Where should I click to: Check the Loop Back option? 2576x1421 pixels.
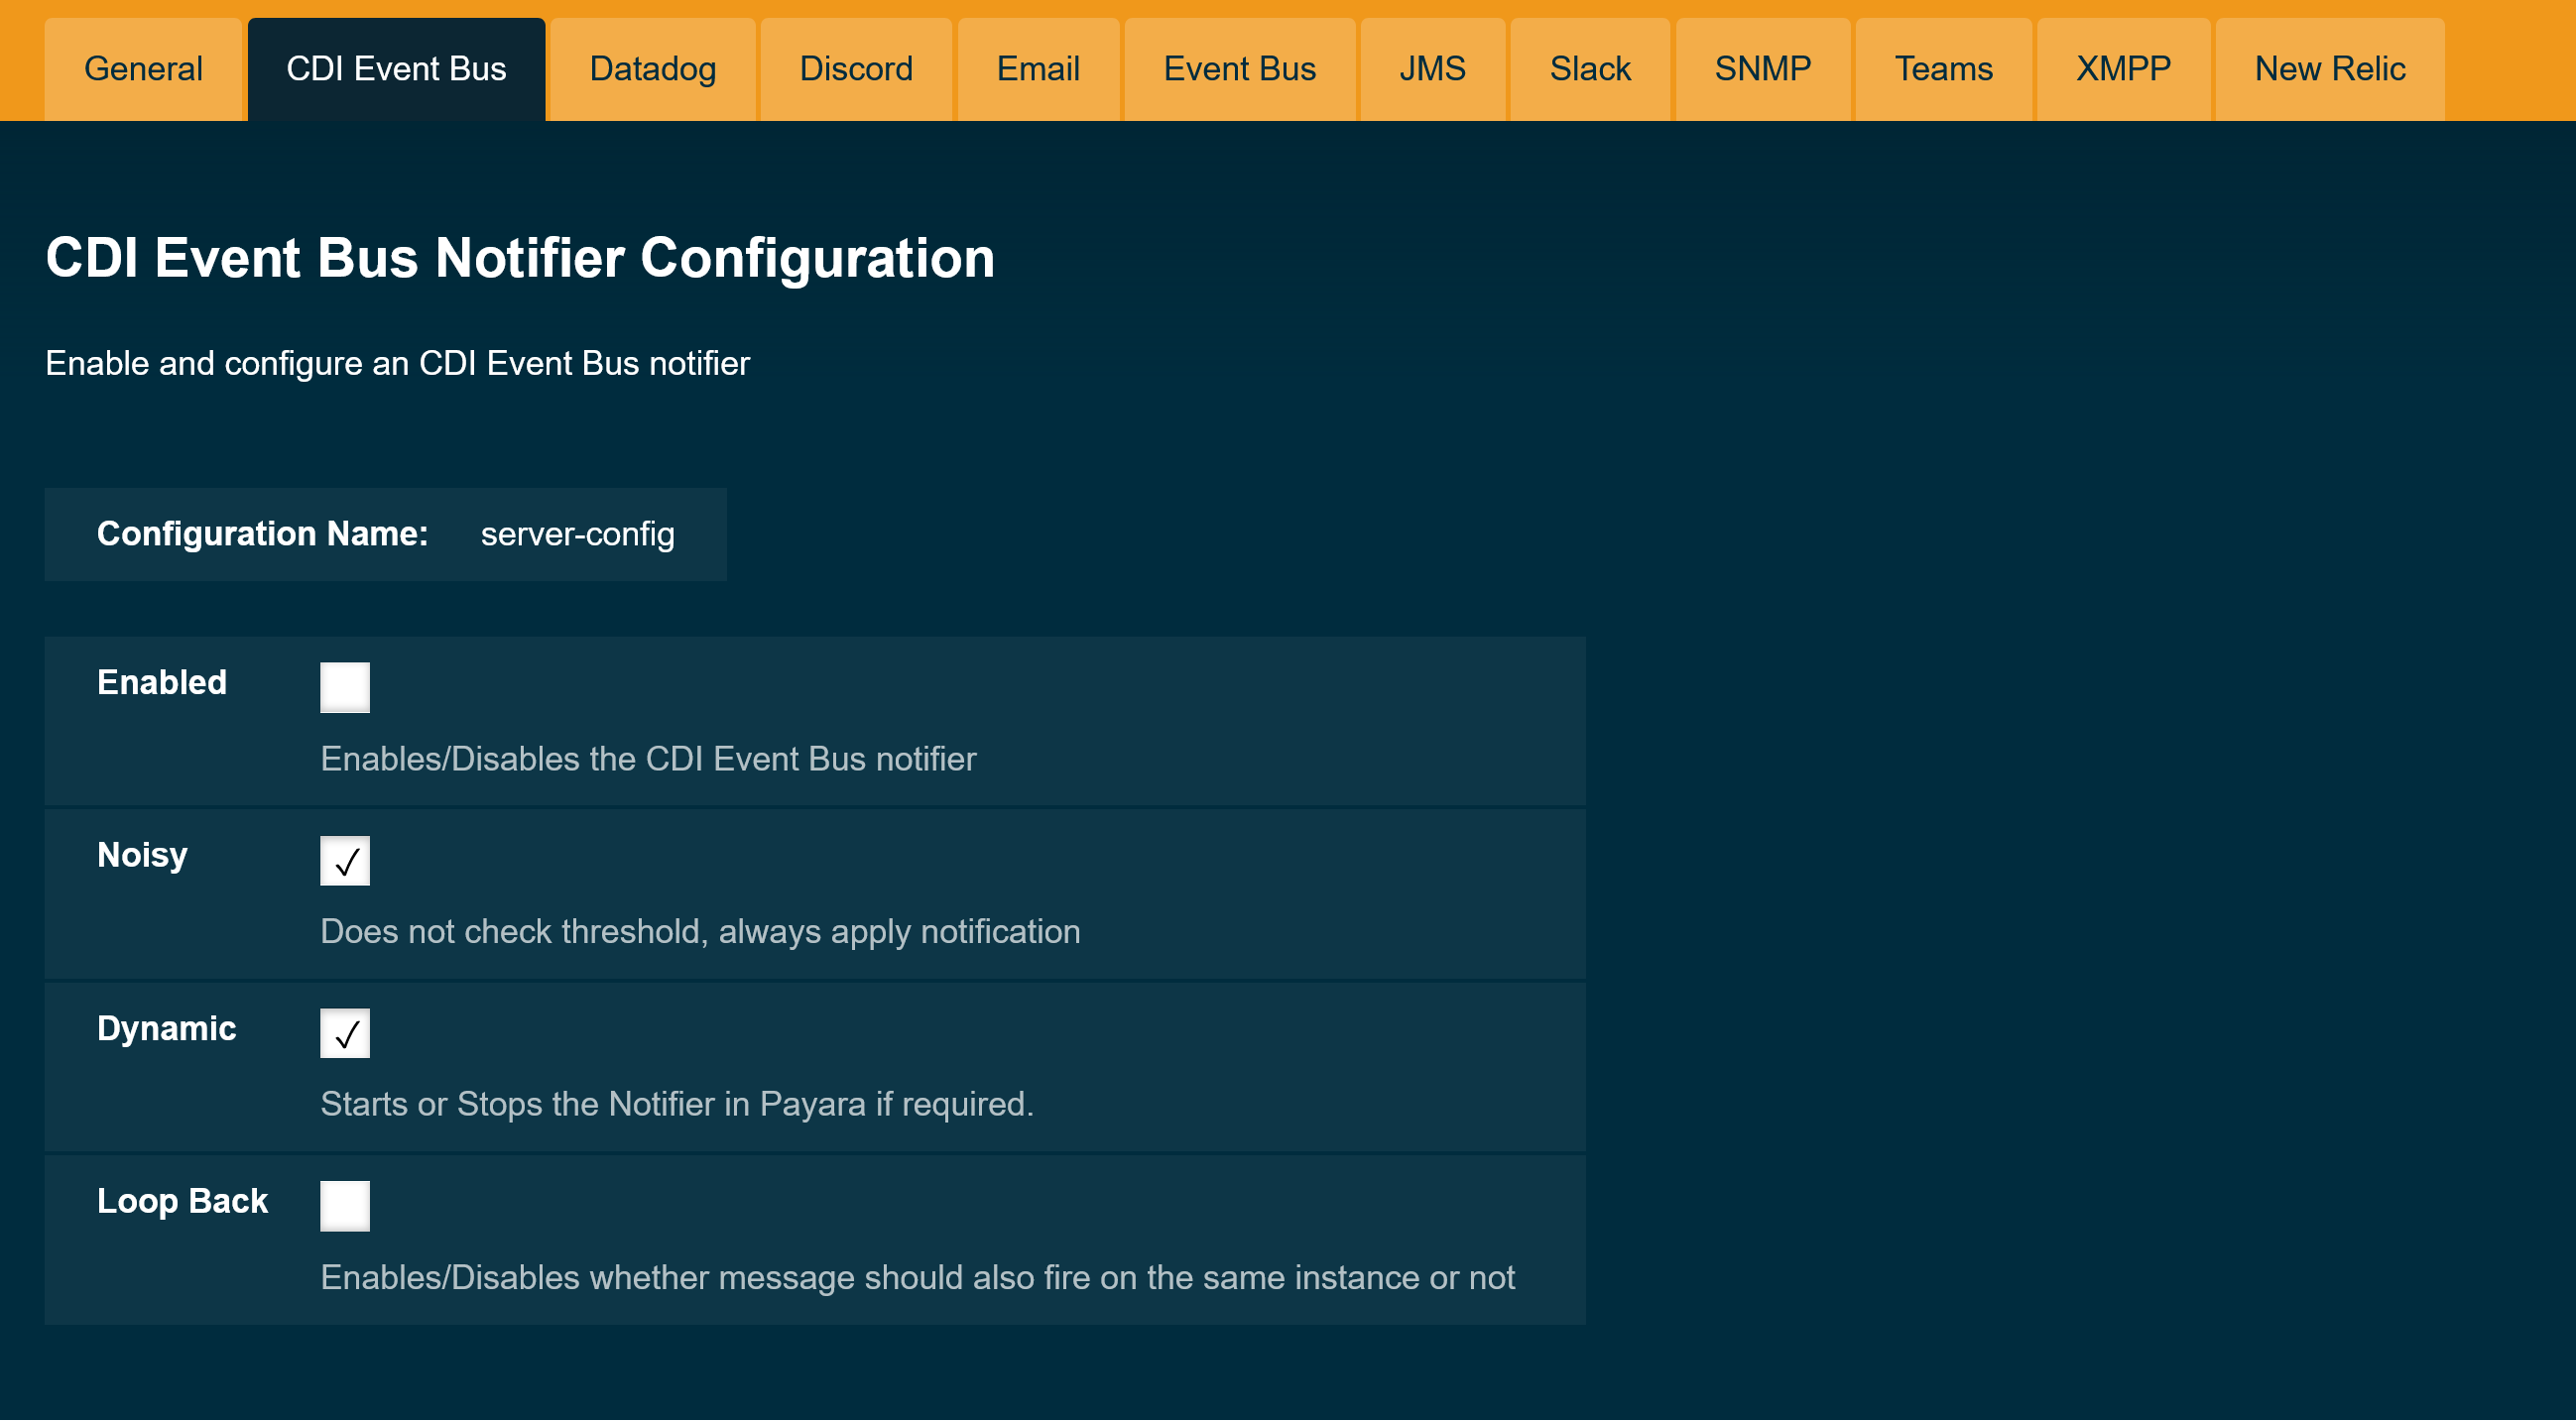[x=344, y=1205]
